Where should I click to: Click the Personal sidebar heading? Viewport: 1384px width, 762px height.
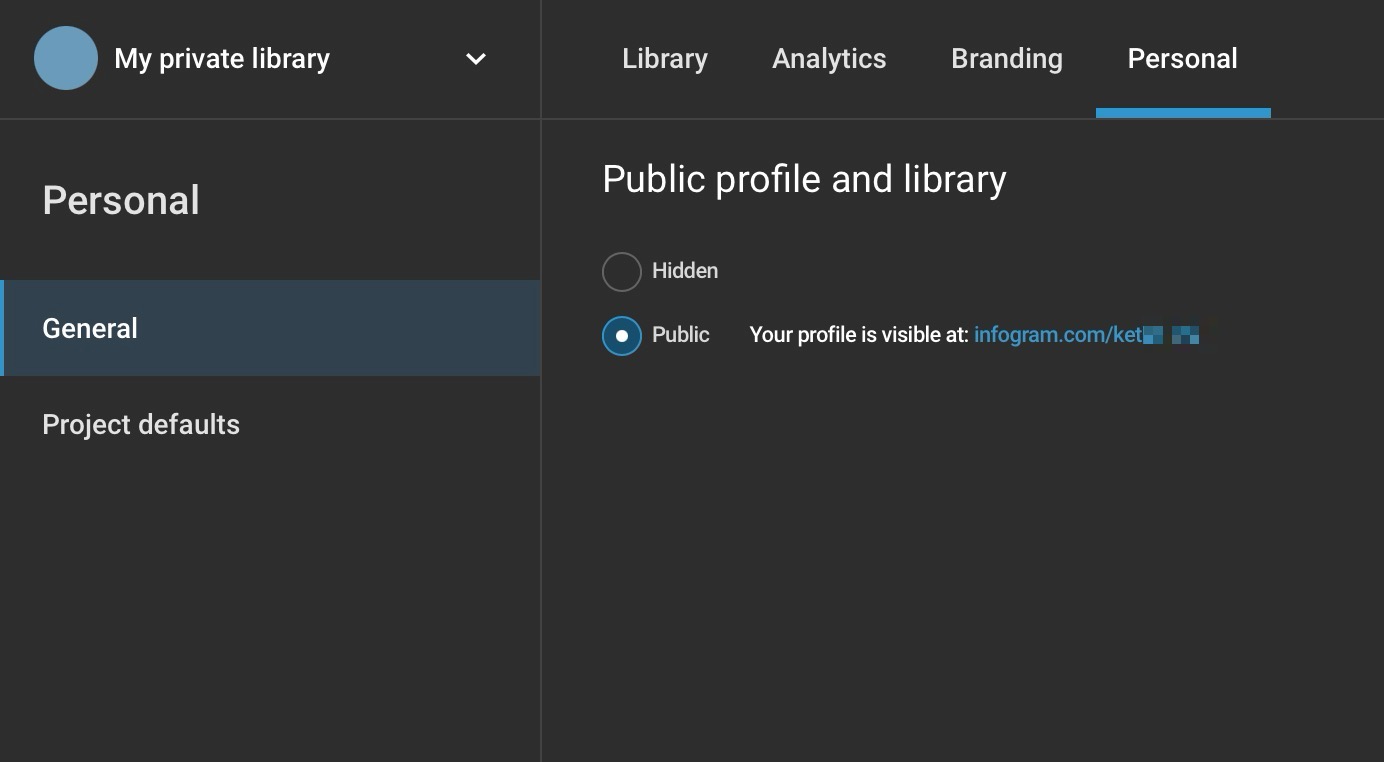click(x=120, y=200)
